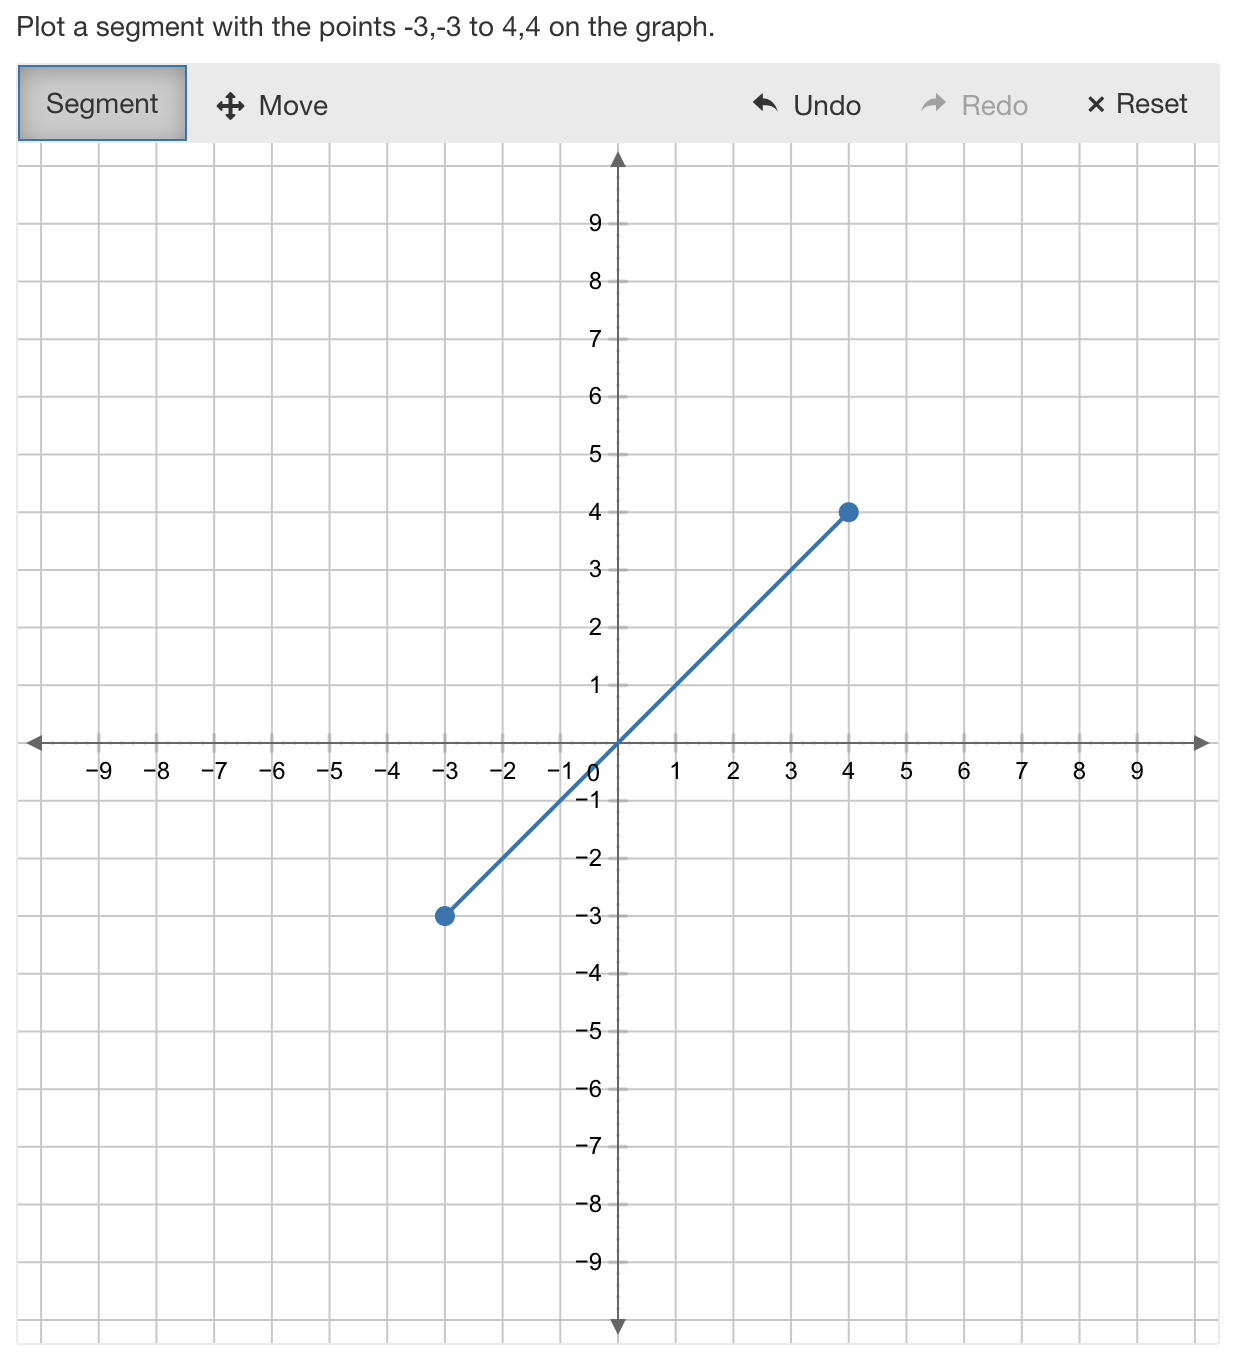Redo the previously undone action

[x=974, y=105]
